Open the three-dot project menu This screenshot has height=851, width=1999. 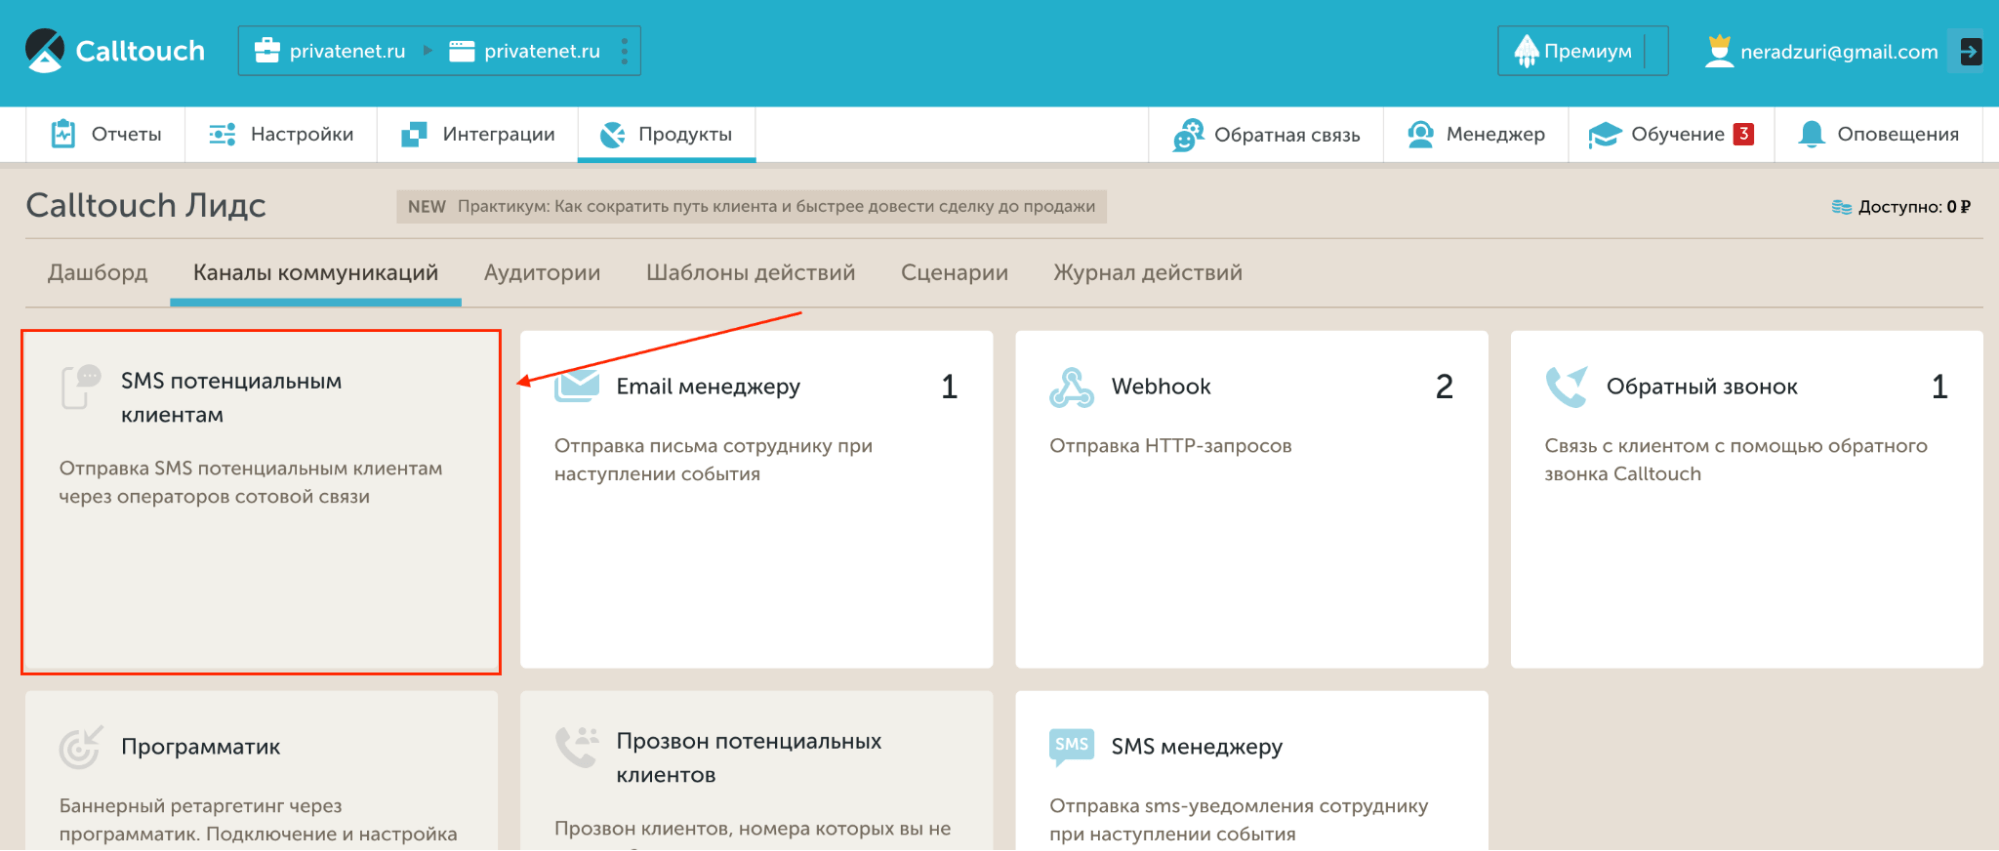624,51
